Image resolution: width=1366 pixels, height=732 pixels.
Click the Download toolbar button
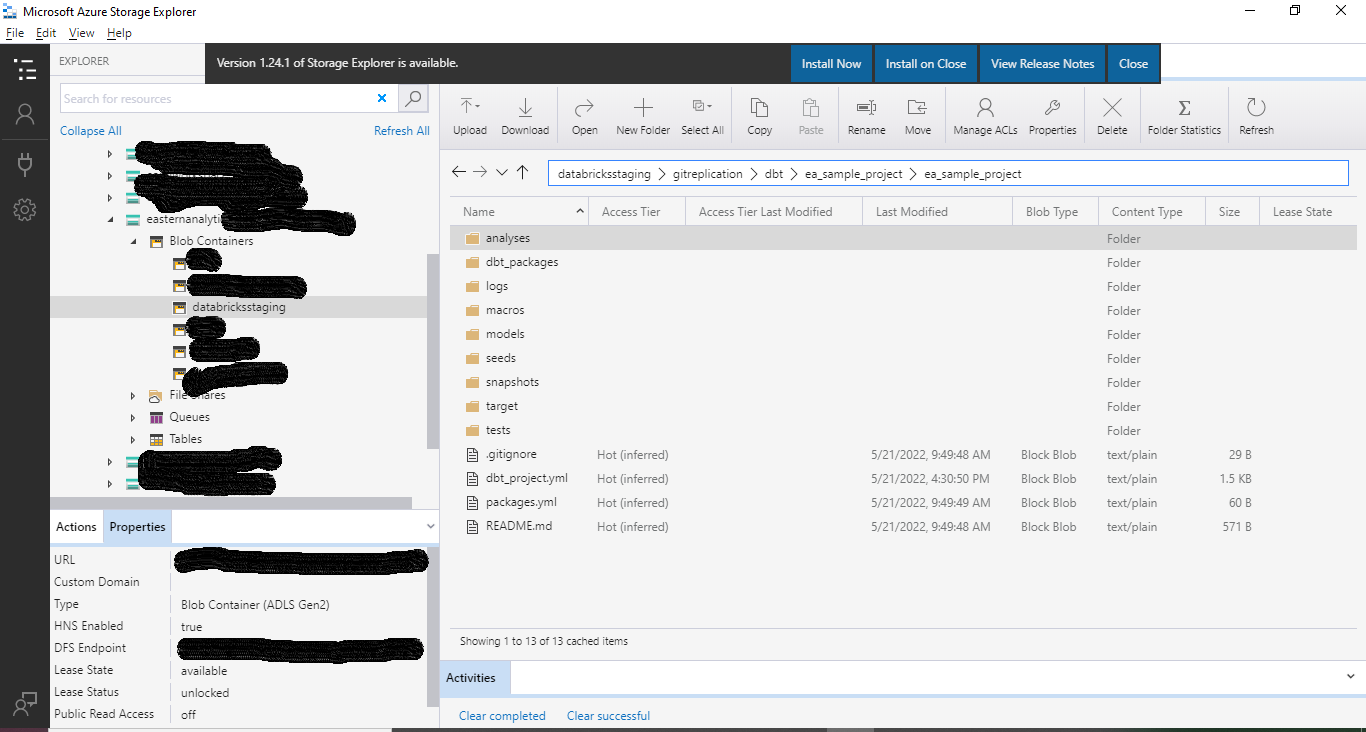point(525,117)
